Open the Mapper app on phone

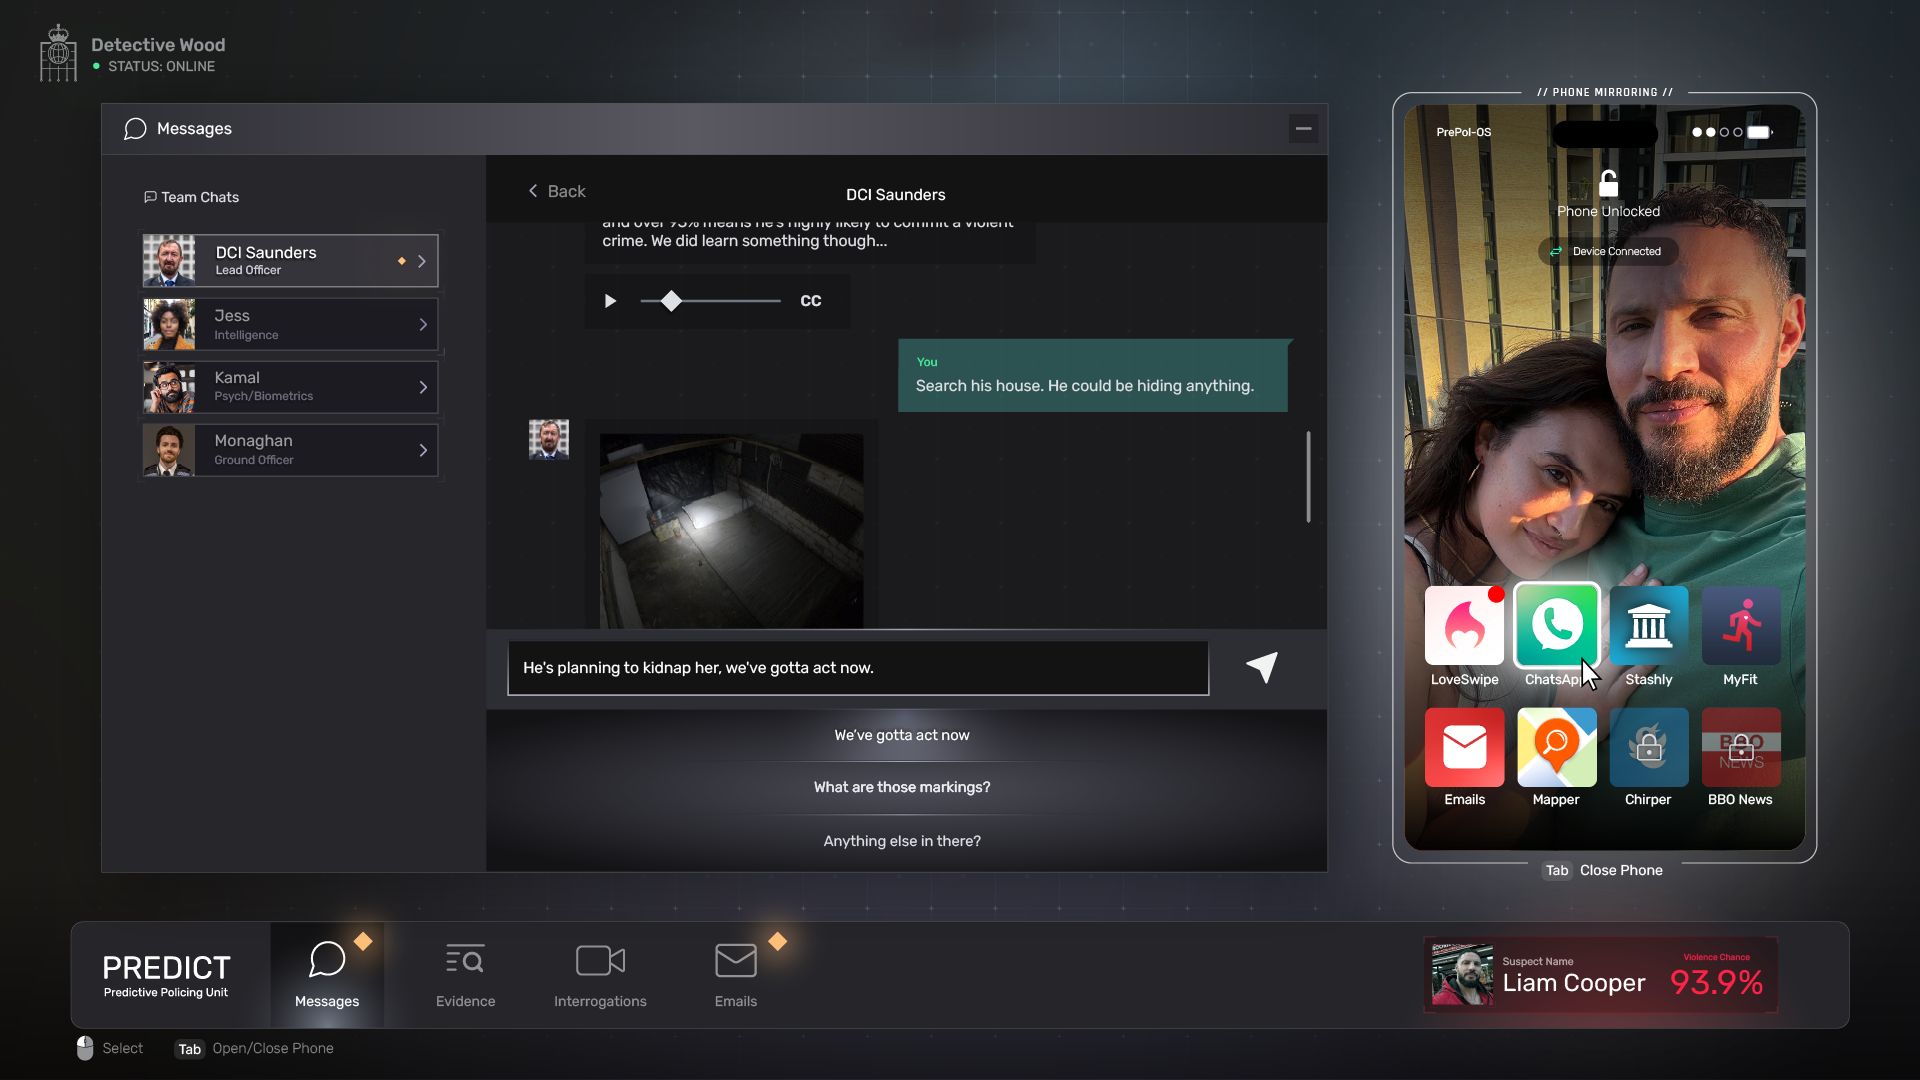[x=1556, y=747]
